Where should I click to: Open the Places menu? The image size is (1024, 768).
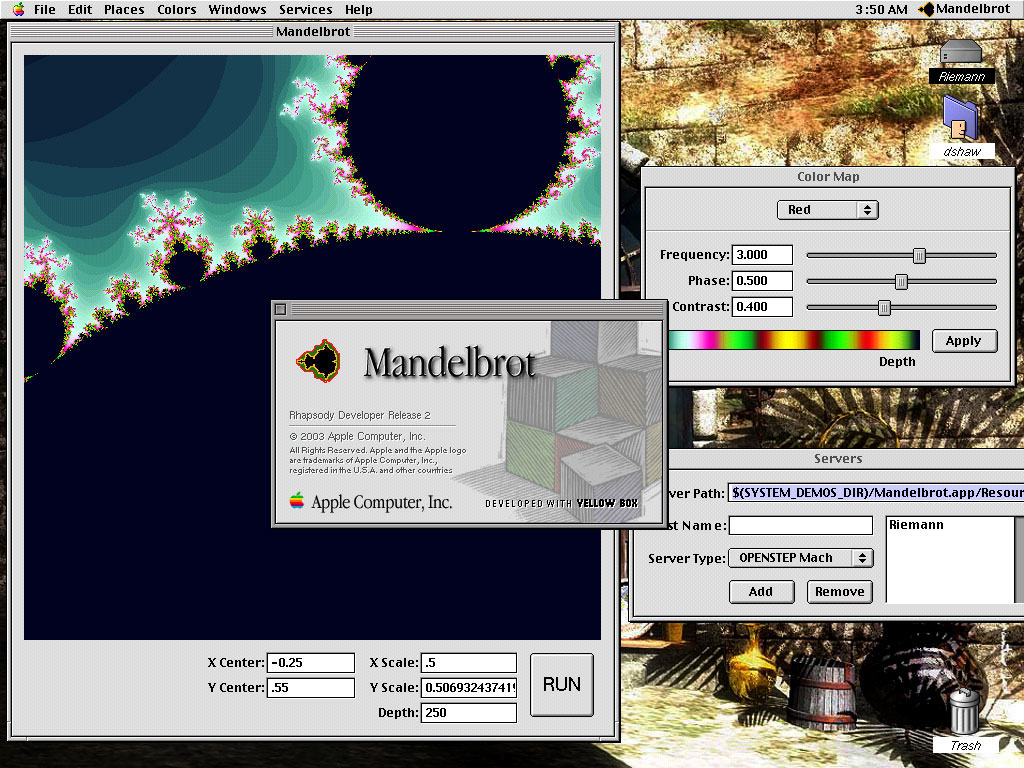pyautogui.click(x=124, y=9)
